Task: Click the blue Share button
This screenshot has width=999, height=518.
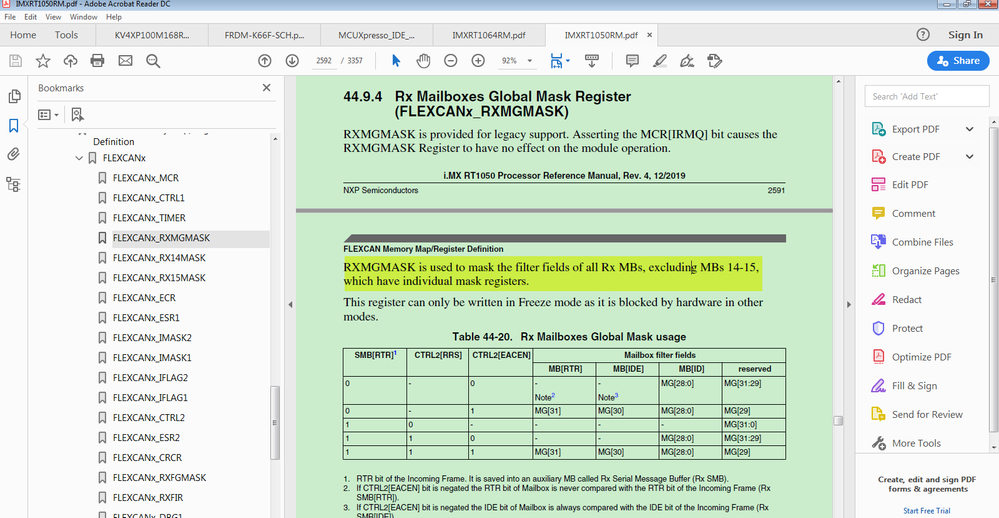Action: pos(958,61)
